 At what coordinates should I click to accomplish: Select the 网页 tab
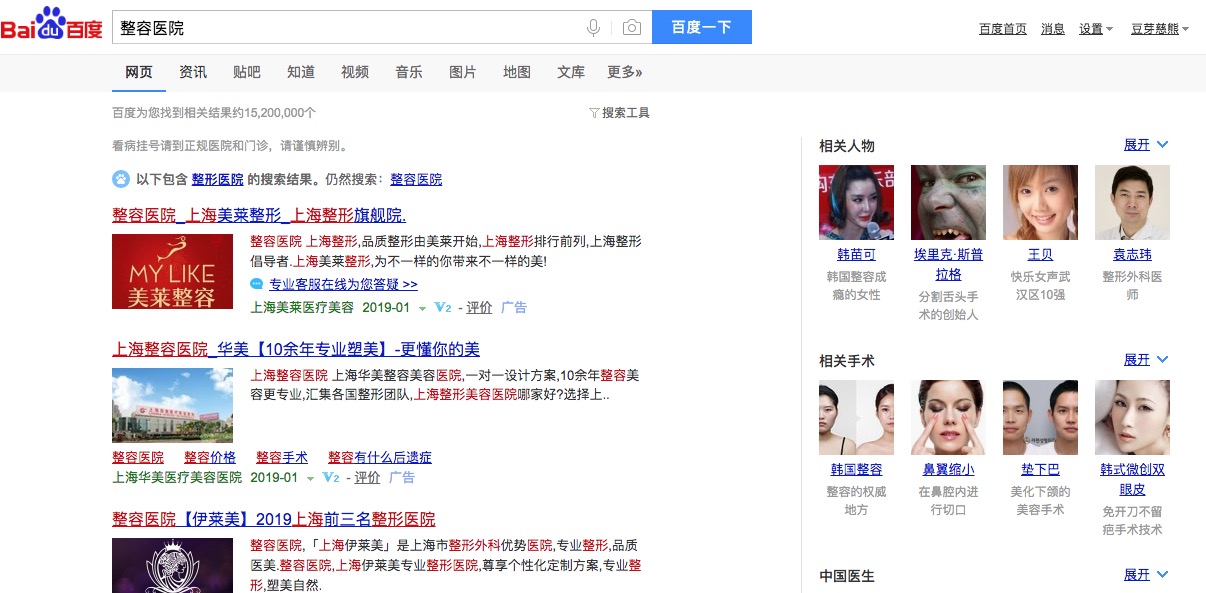pos(139,72)
